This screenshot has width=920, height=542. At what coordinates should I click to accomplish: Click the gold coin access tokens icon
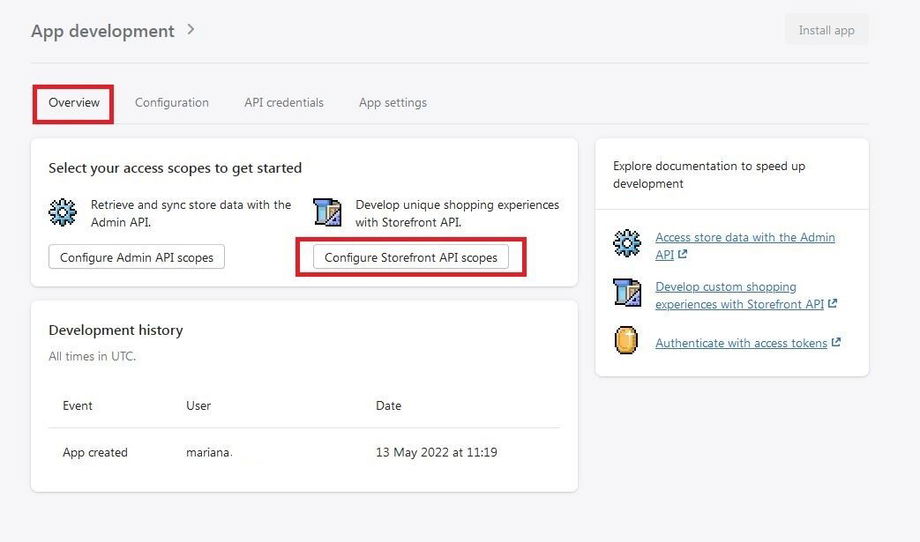[627, 342]
